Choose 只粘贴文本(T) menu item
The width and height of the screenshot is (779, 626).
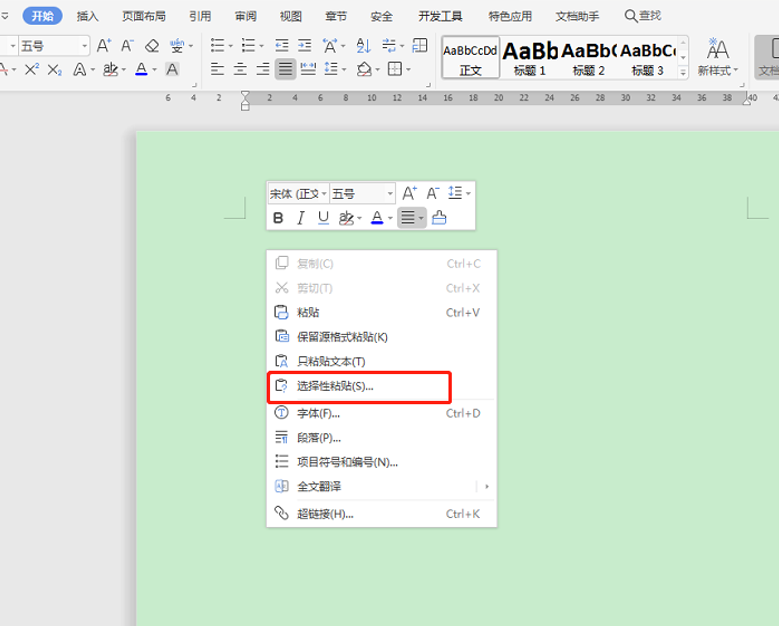[382, 361]
